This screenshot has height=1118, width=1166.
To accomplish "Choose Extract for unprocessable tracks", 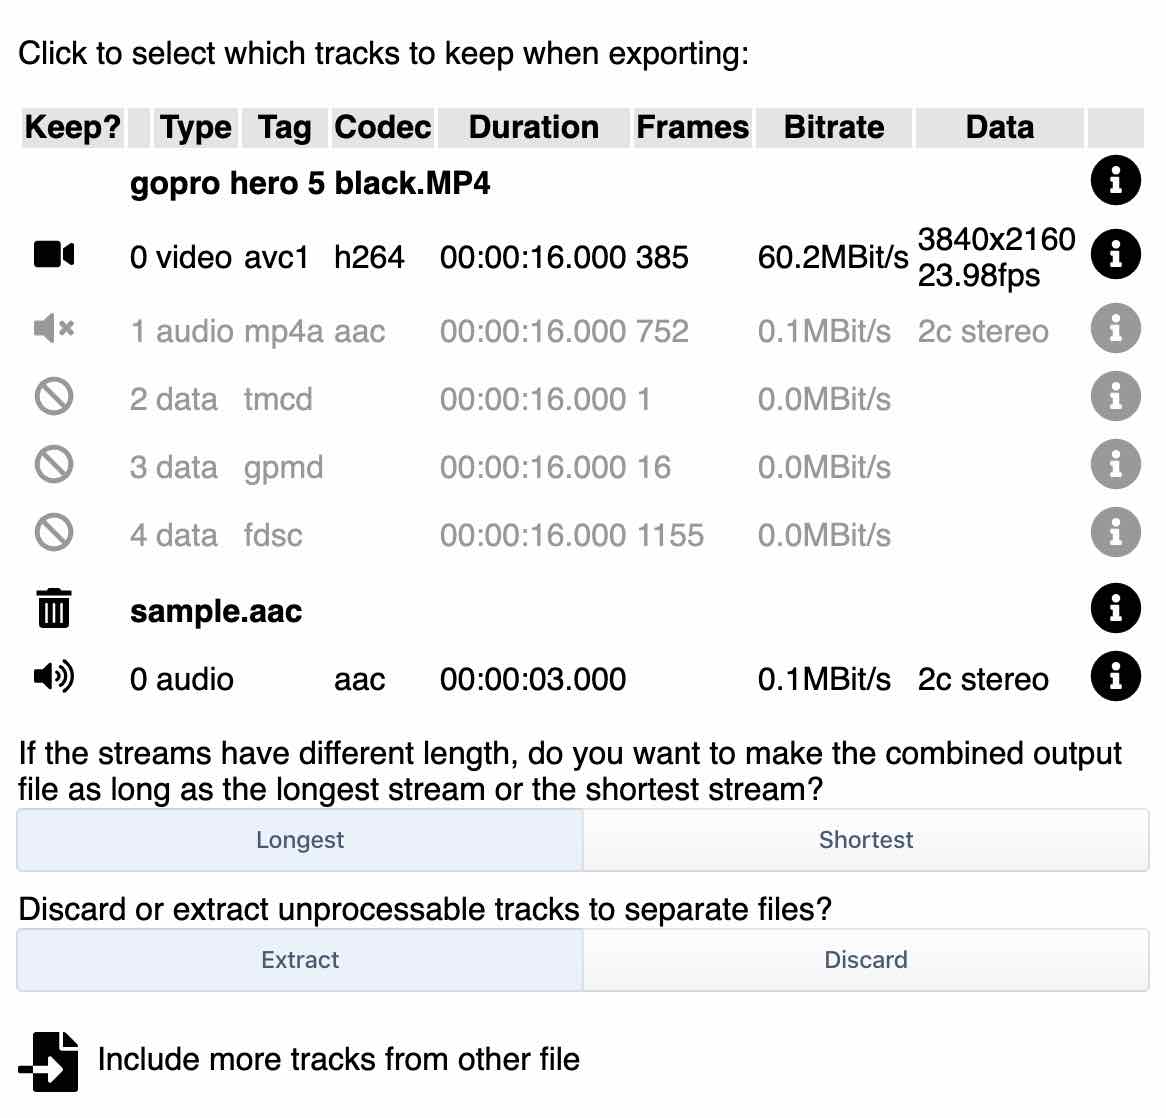I will 299,960.
